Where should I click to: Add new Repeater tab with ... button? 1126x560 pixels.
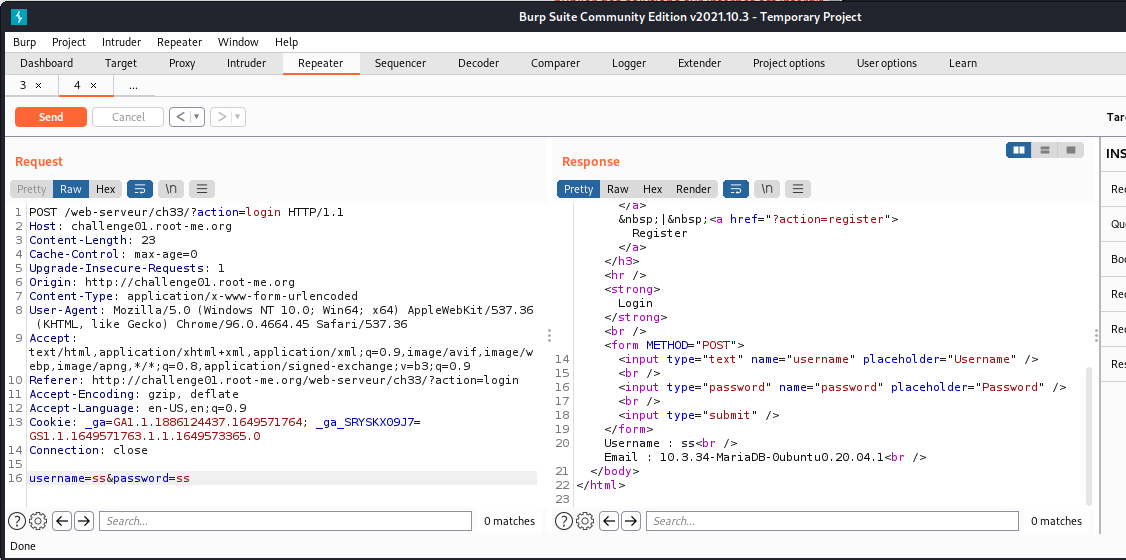coord(133,85)
